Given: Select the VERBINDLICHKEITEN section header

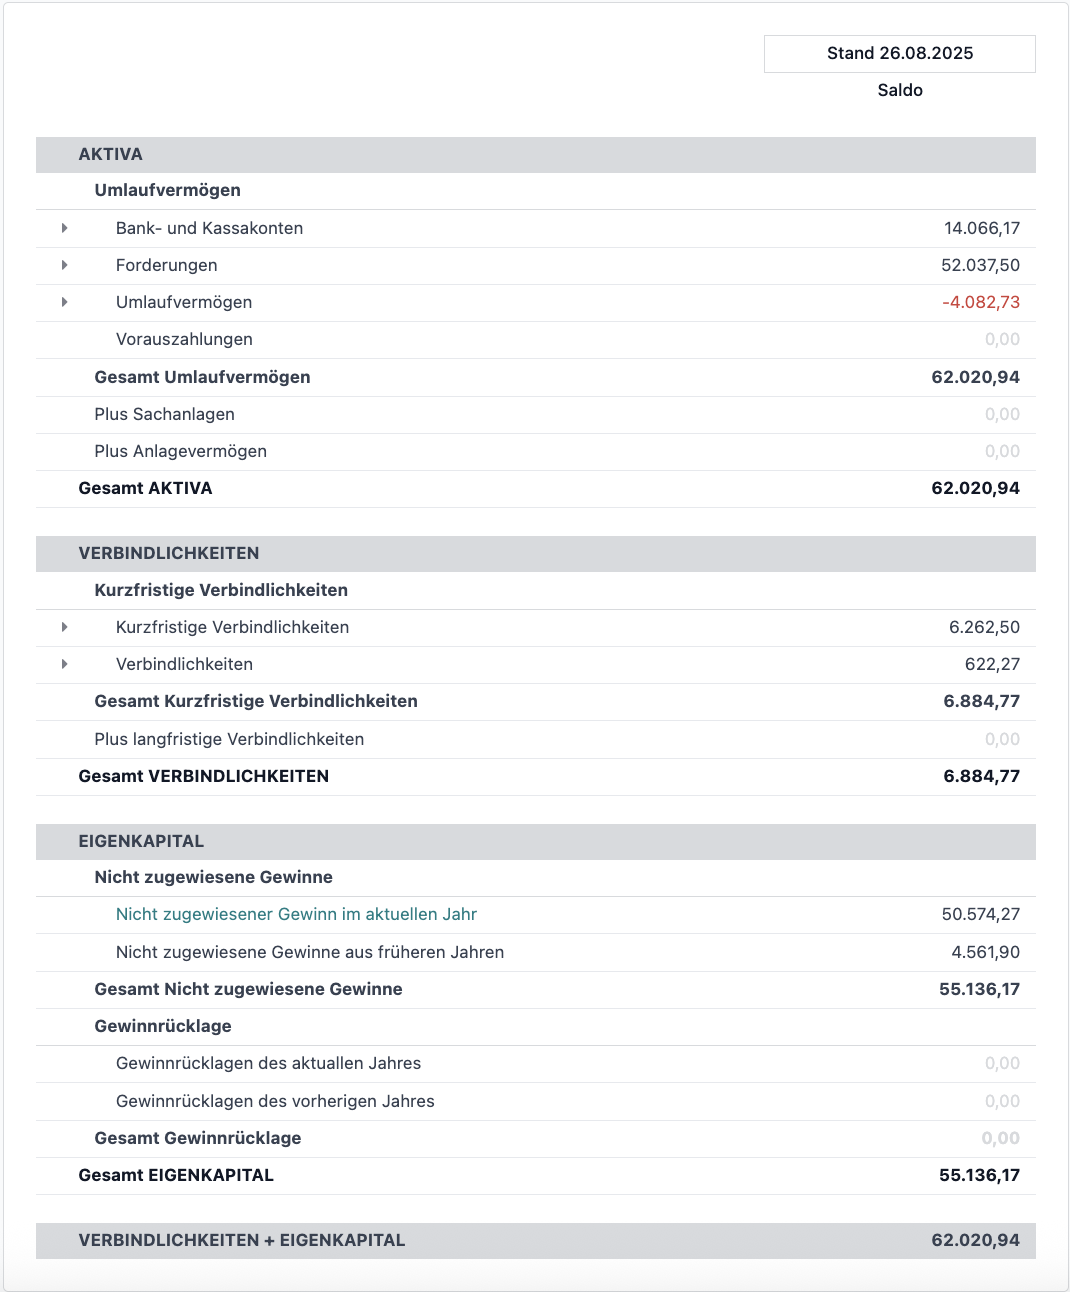Looking at the screenshot, I should click(169, 553).
